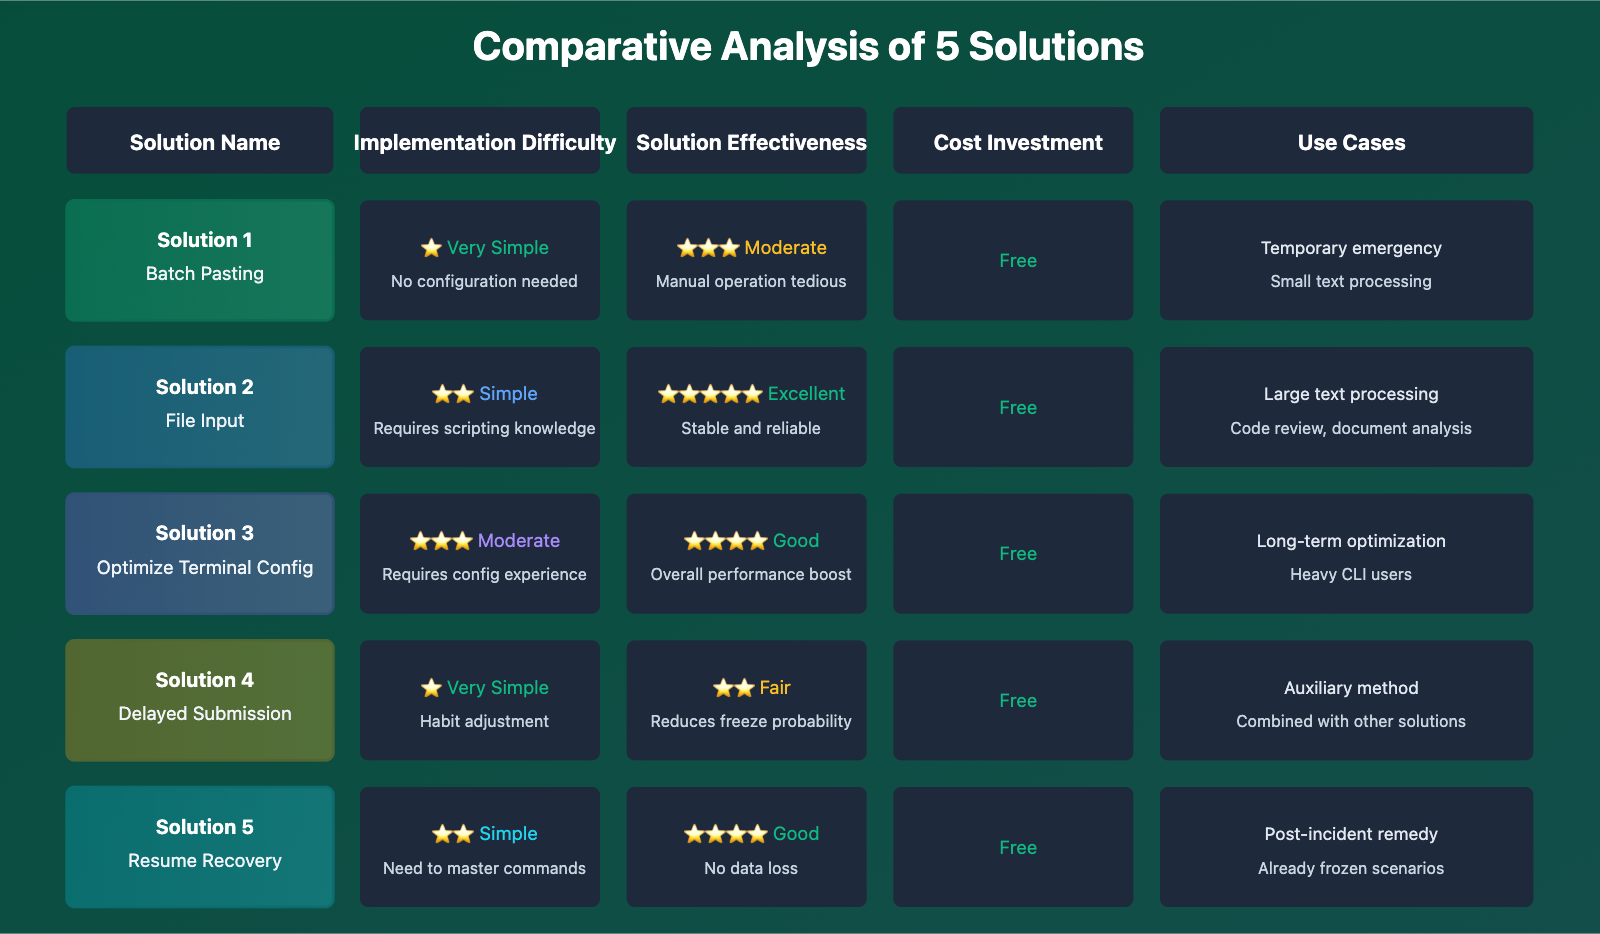The image size is (1600, 934).
Task: Click the four stars for Solution 3's Good rating
Action: tap(726, 541)
